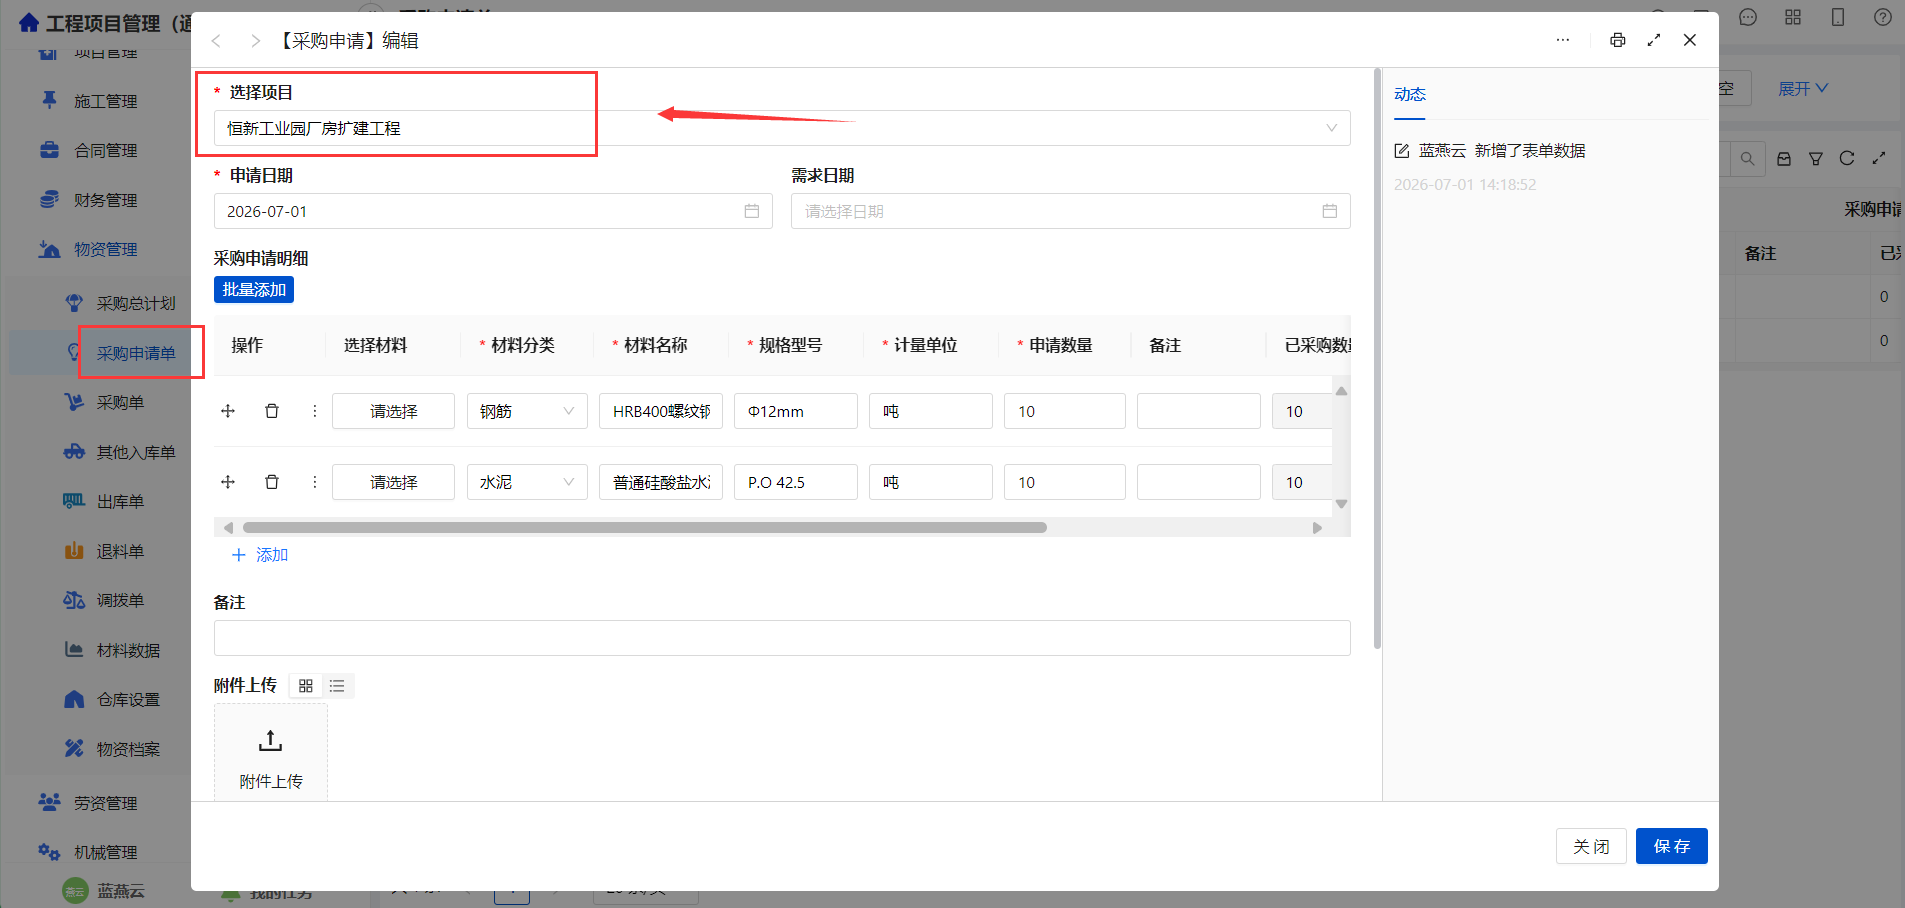Click the 备注 text input field
The width and height of the screenshot is (1905, 908).
[782, 638]
